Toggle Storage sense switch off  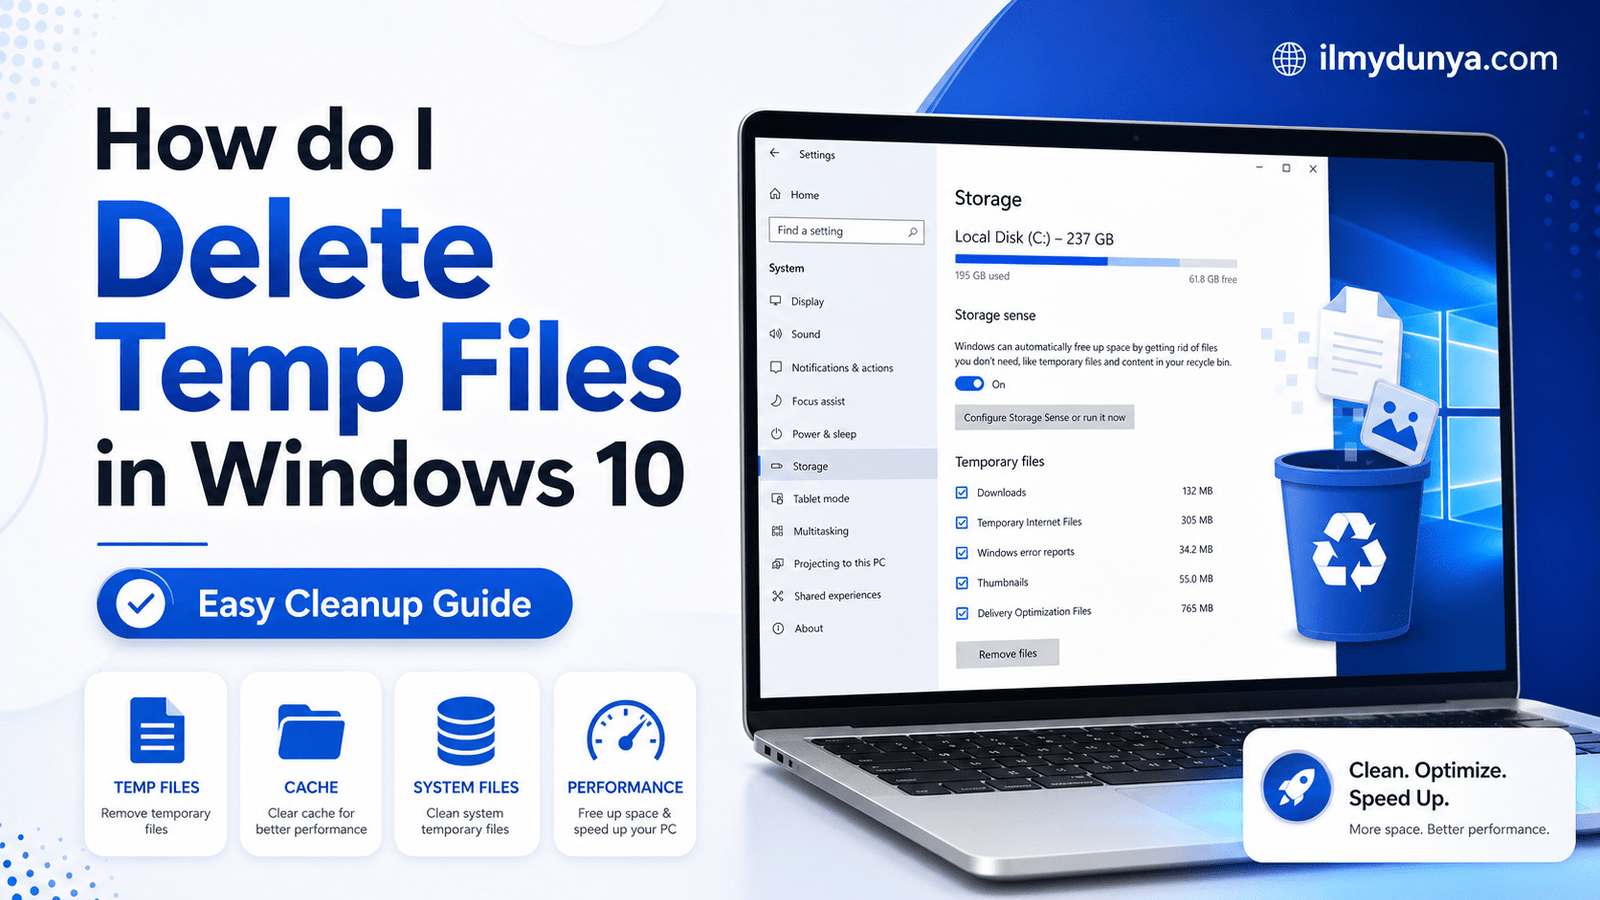pyautogui.click(x=969, y=384)
